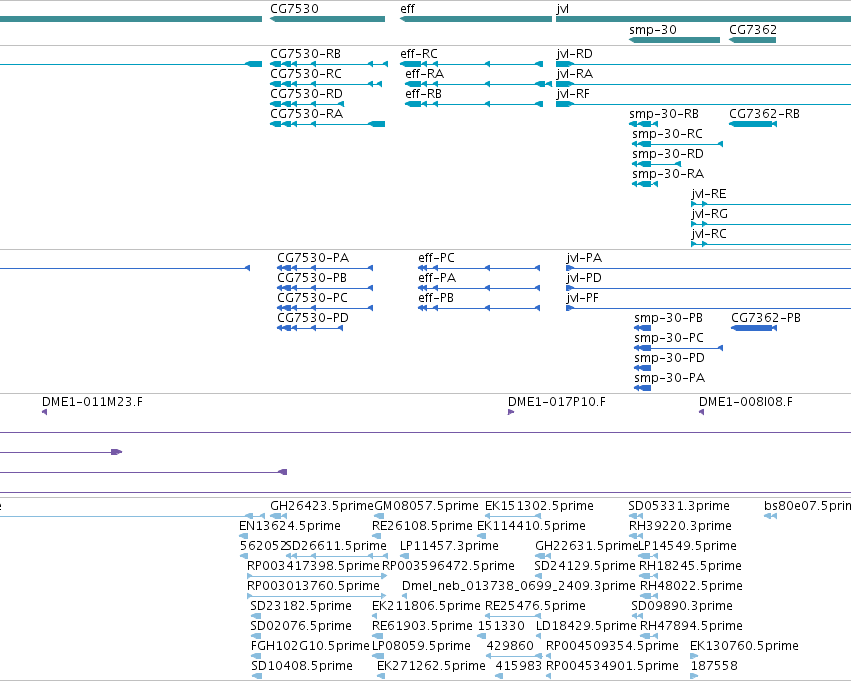Select the CG7530 gene bar
Screen dimensions: 851x681
[x=327, y=19]
